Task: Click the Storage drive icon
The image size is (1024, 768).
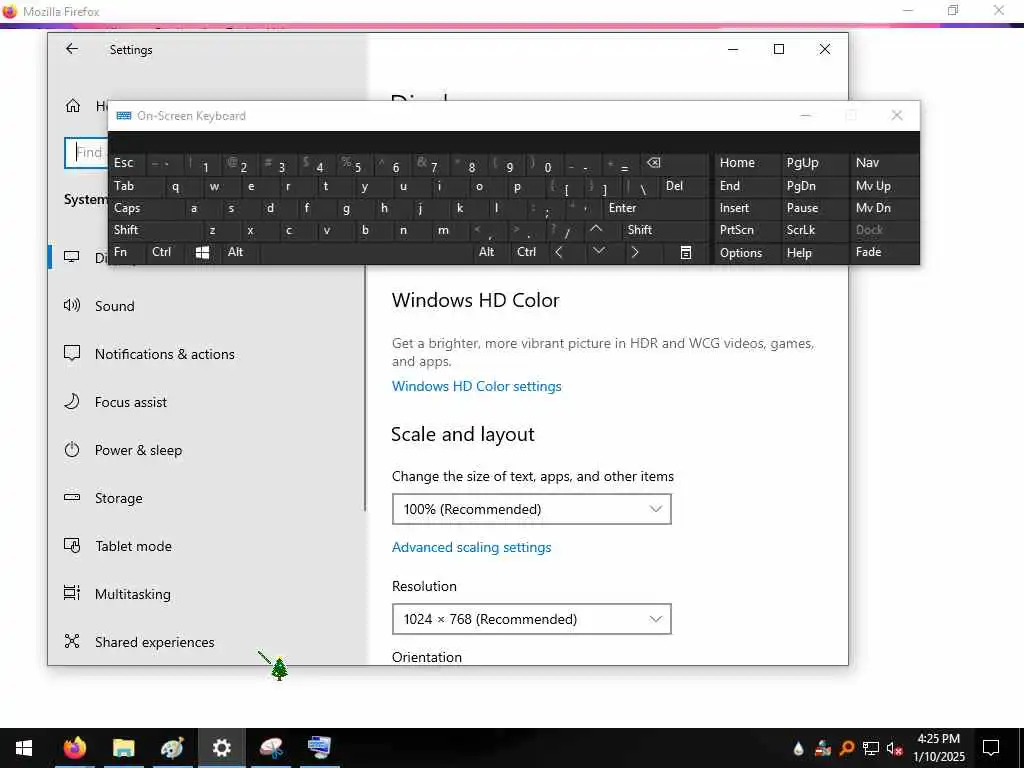Action: tap(72, 497)
